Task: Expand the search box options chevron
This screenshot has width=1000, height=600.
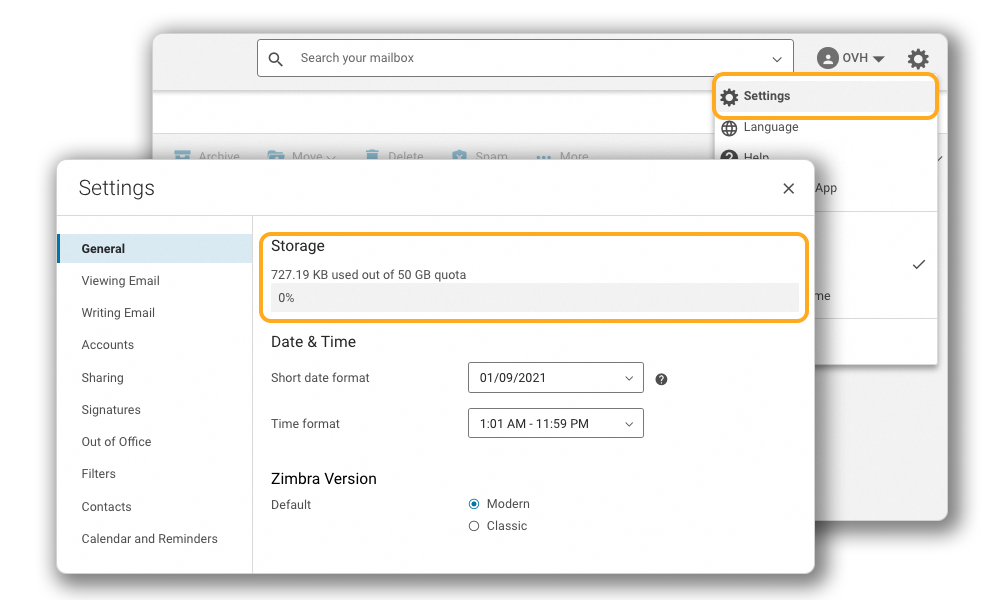Action: coord(777,59)
